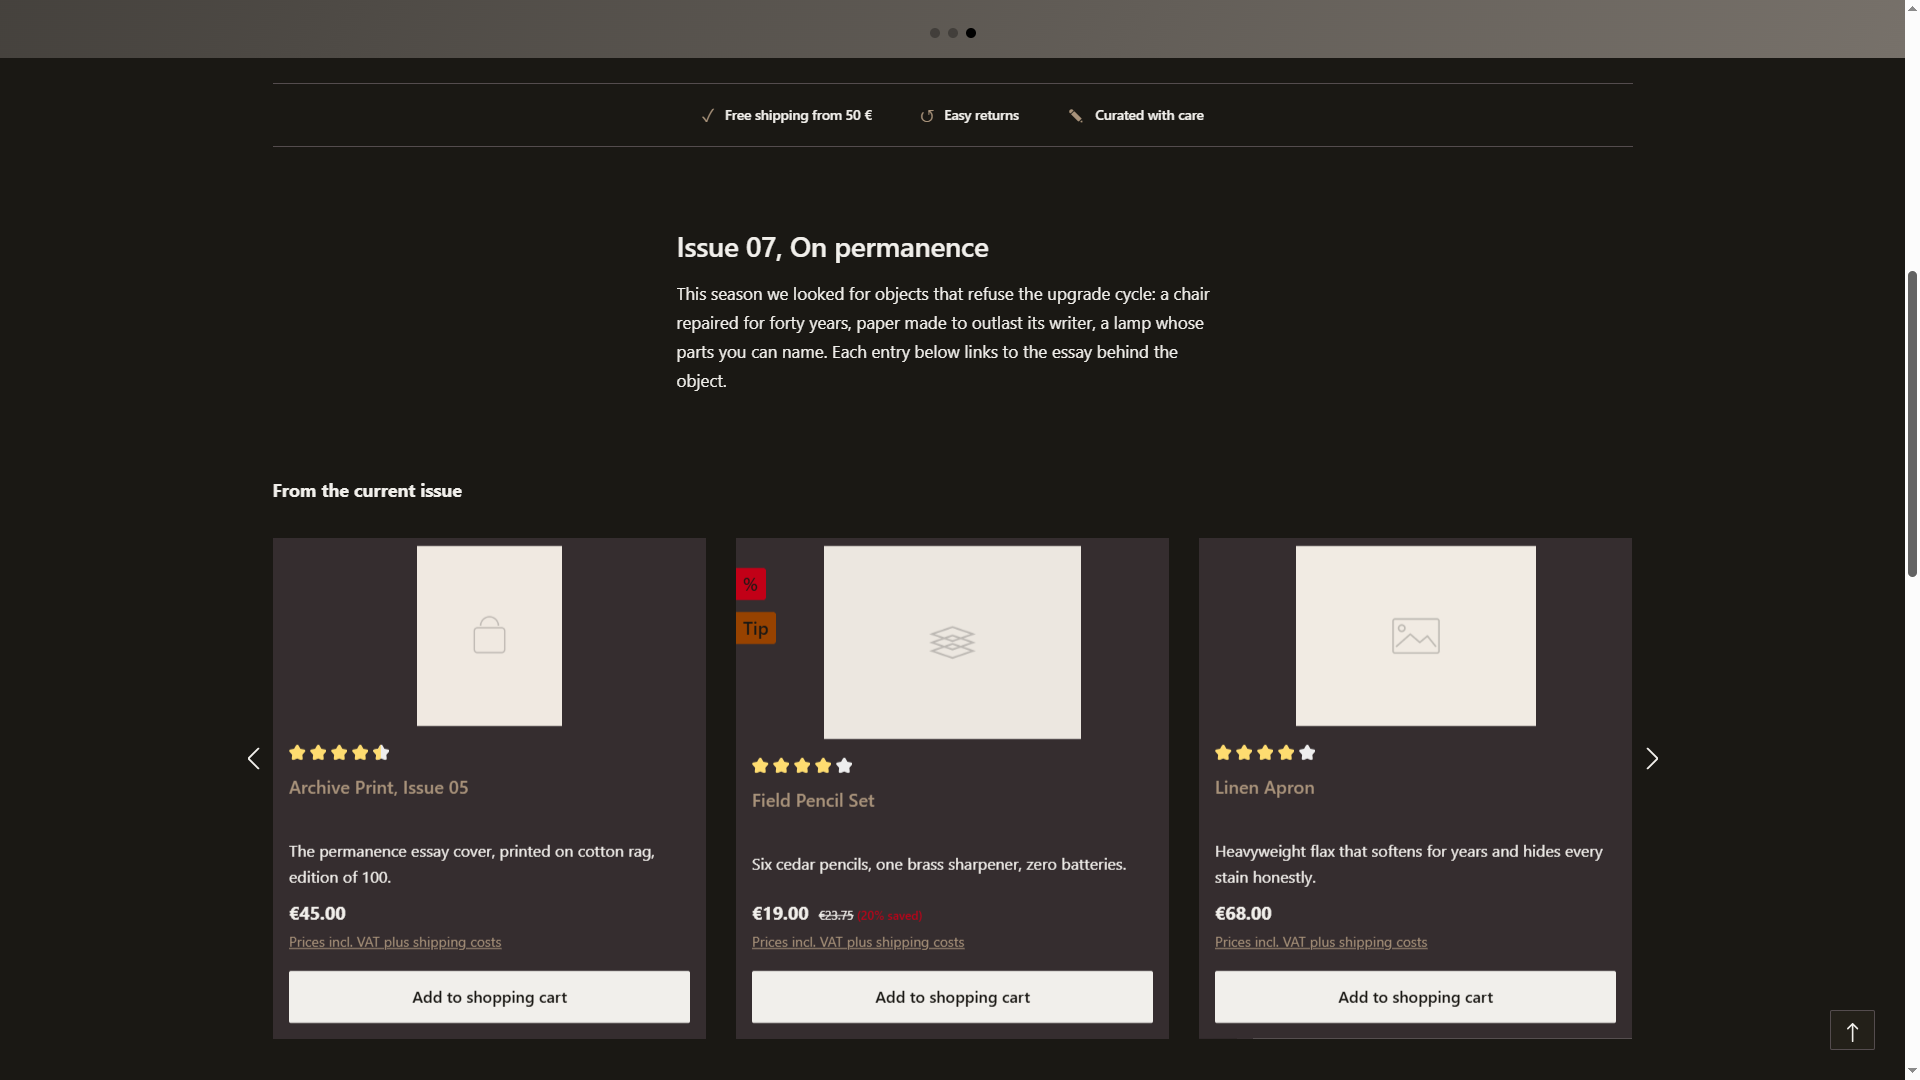
Task: Click the permanence essay cover description text
Action: (x=472, y=864)
